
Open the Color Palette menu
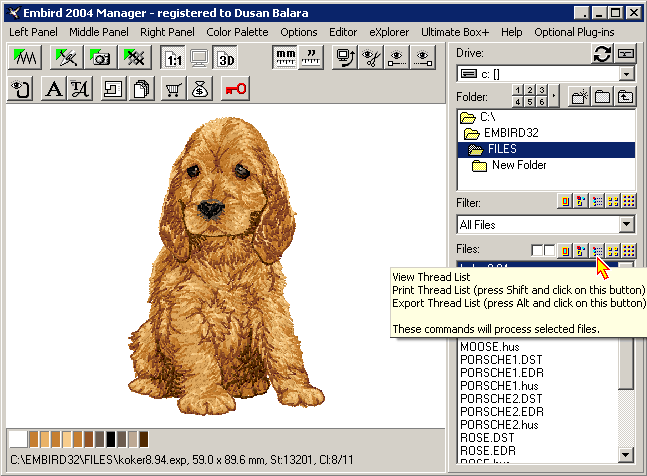point(237,32)
